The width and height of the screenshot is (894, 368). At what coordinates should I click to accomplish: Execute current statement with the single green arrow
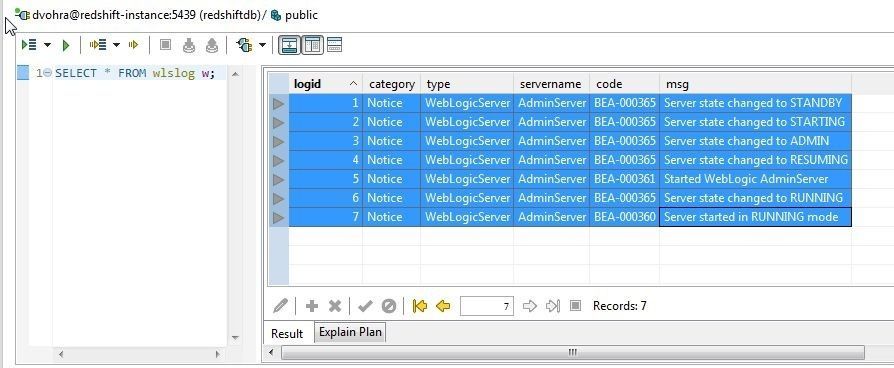point(66,45)
